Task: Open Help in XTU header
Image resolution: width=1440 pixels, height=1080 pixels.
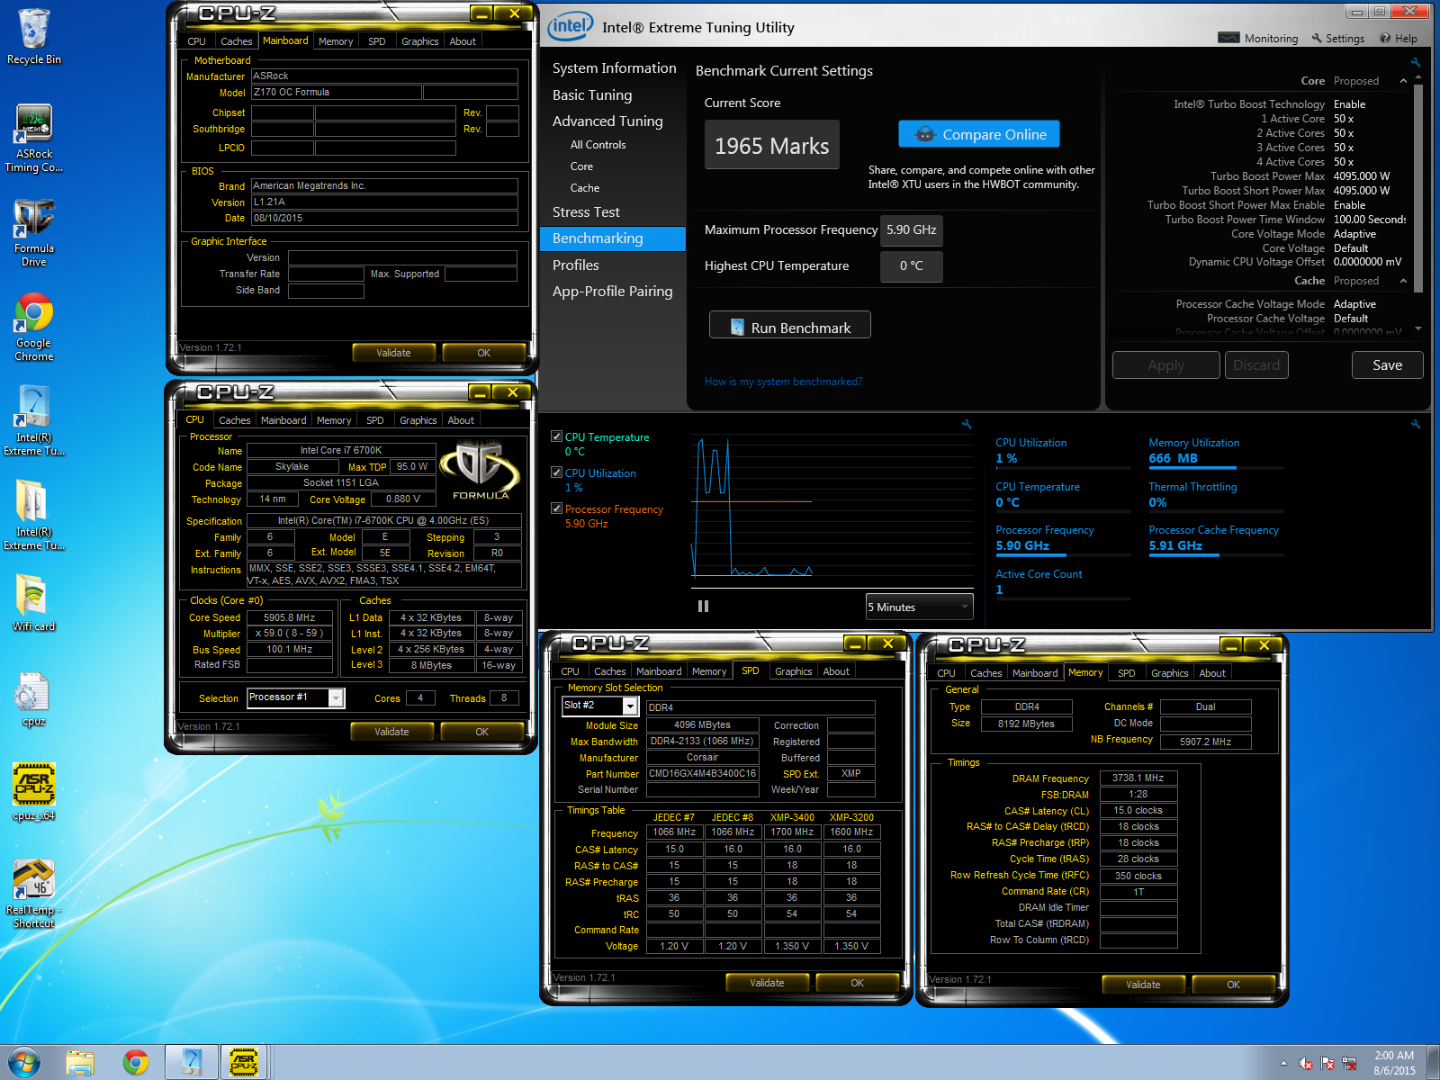Action: (1398, 38)
